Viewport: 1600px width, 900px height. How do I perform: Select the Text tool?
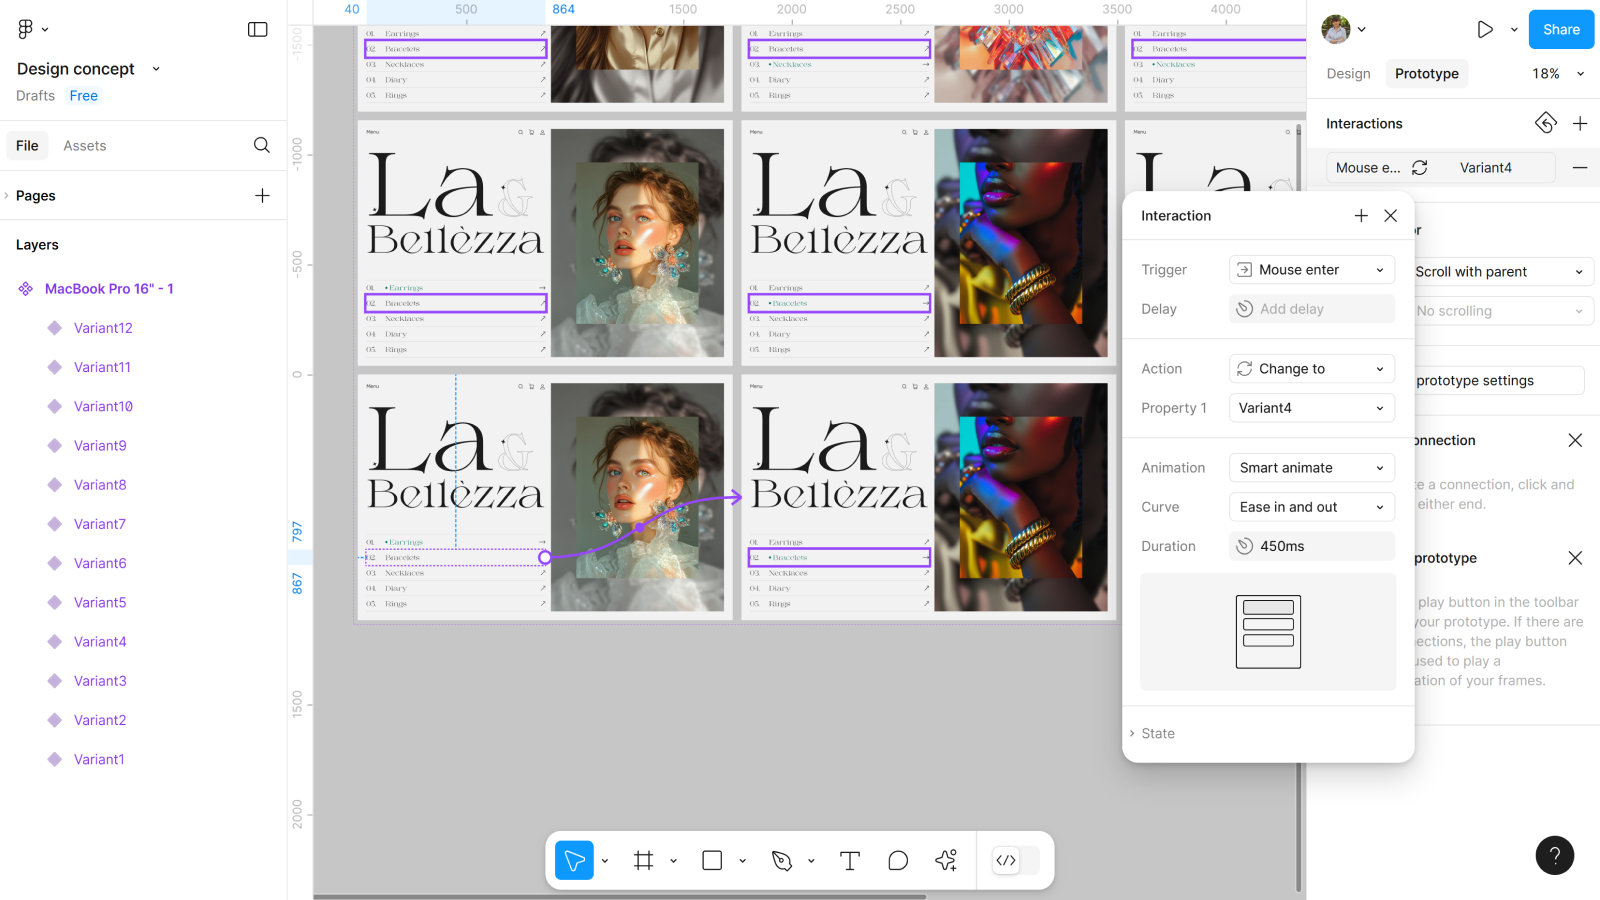click(x=850, y=860)
